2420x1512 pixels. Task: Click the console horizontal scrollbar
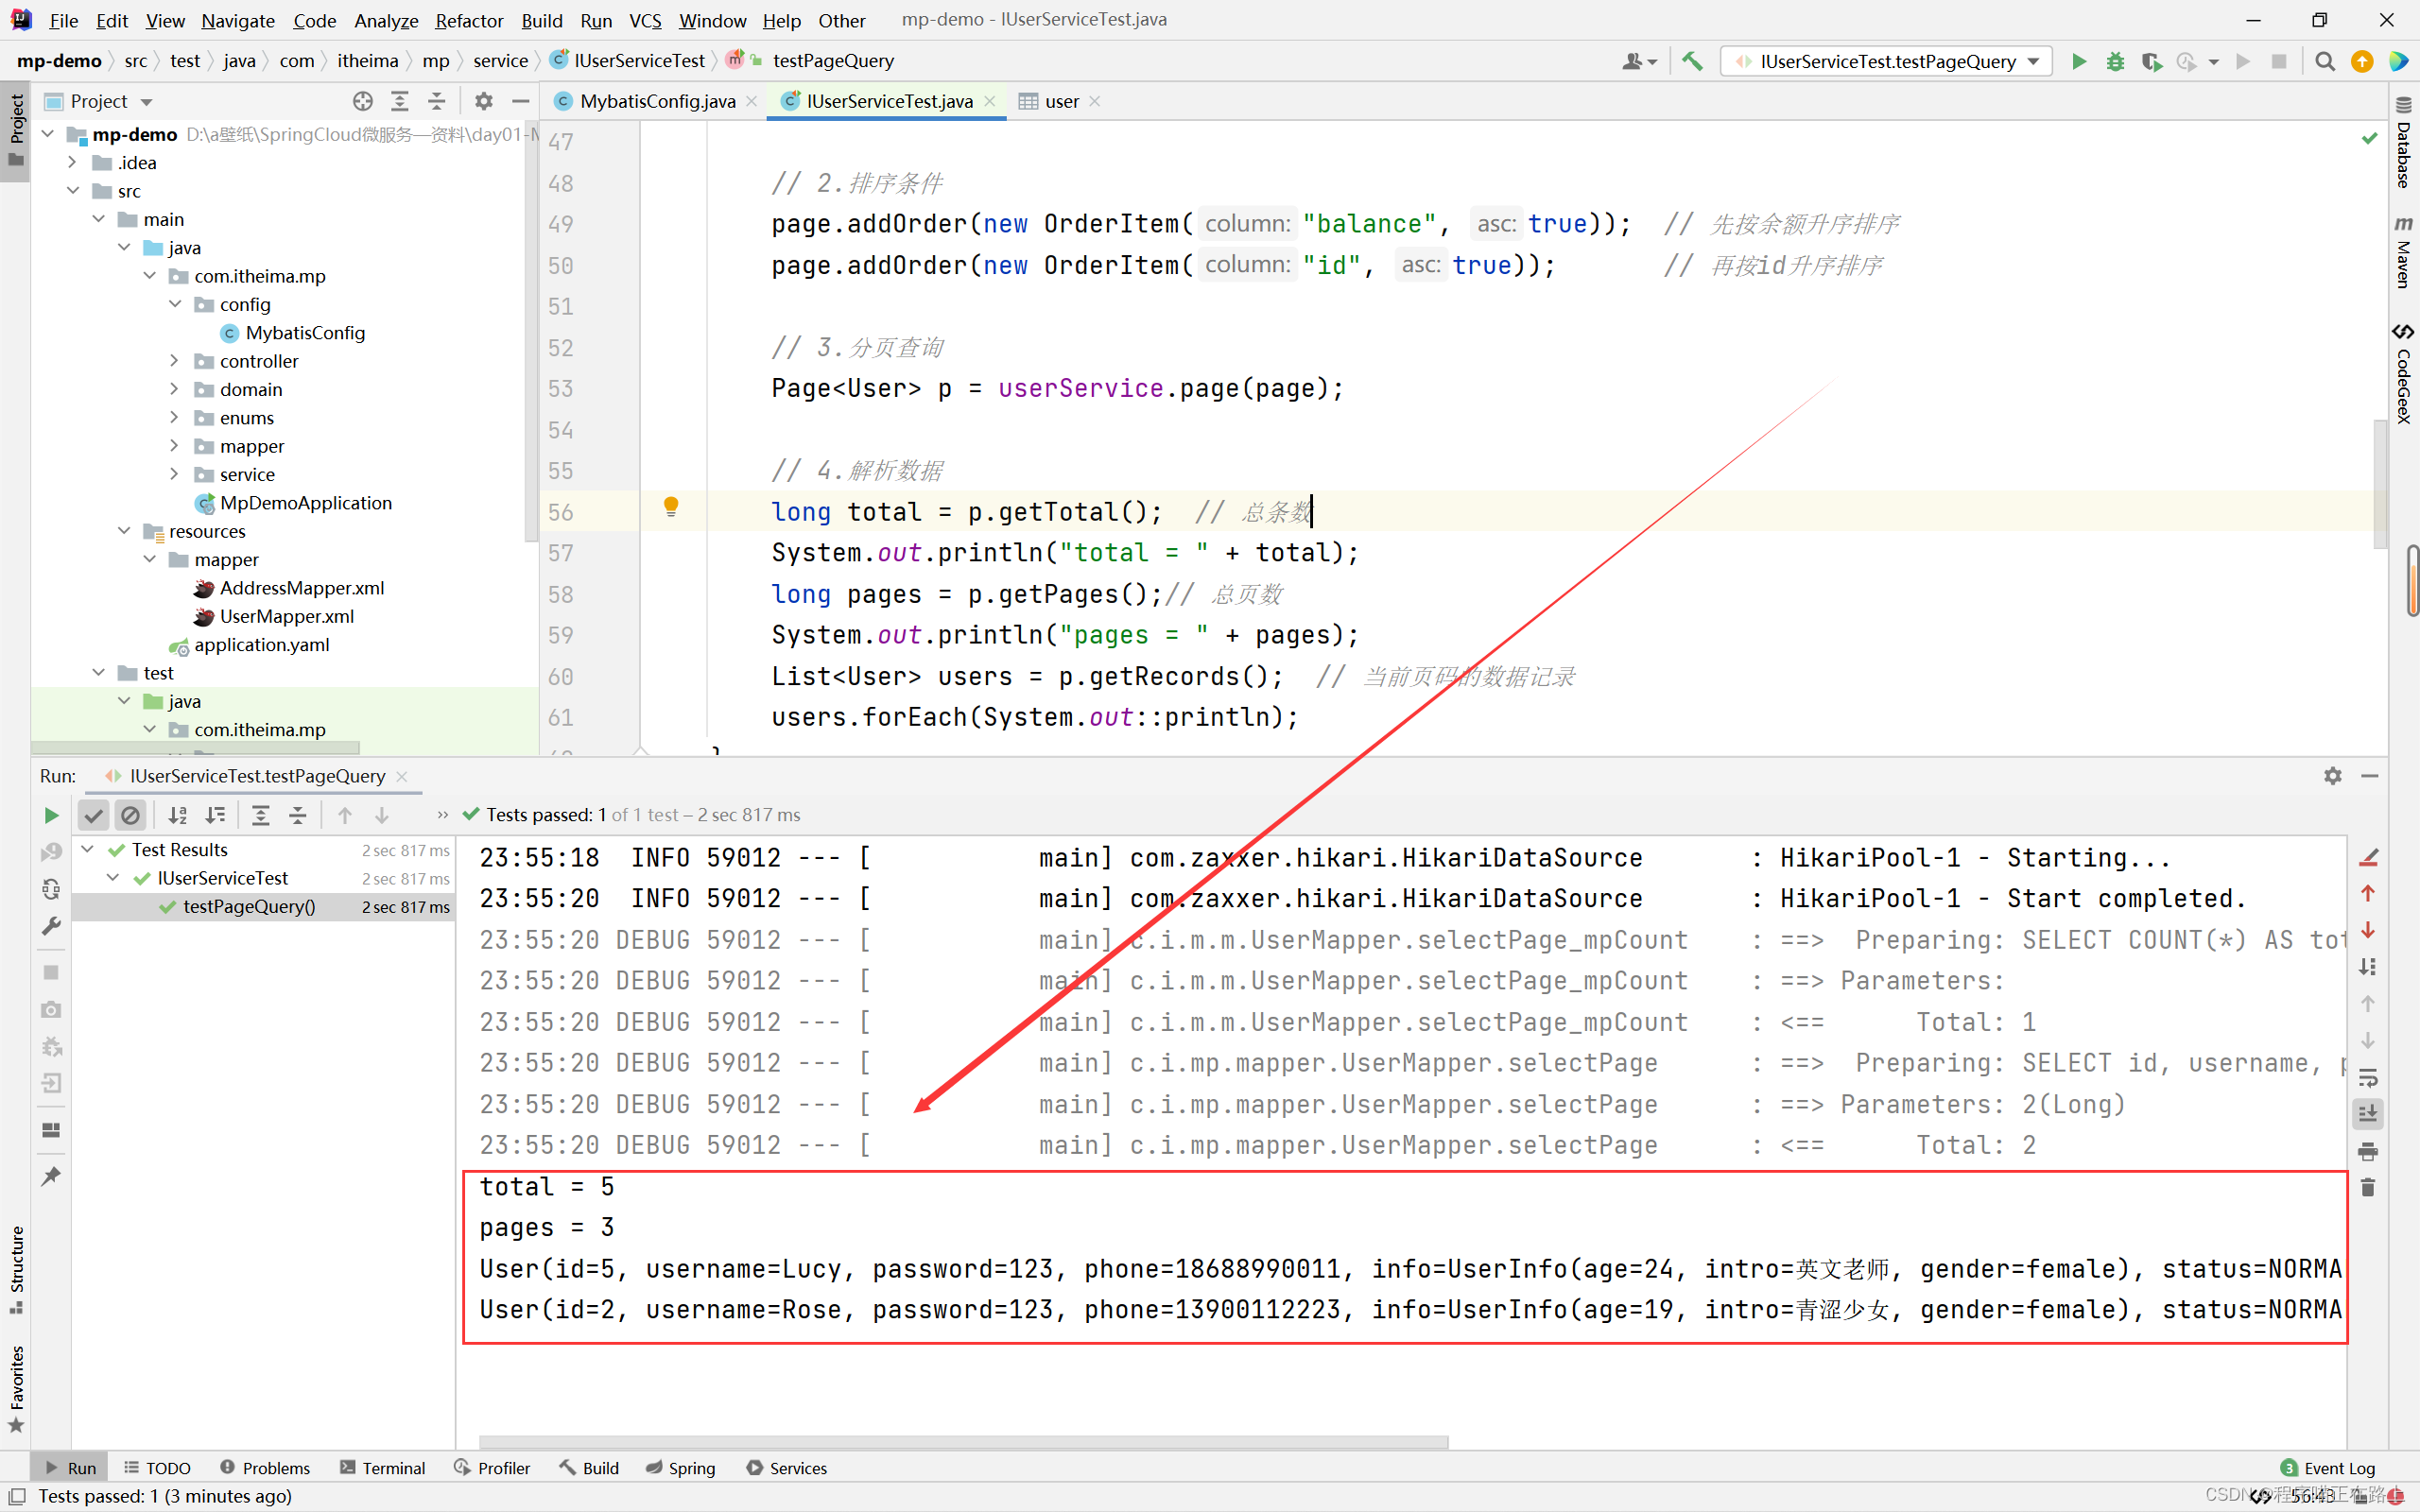pos(963,1442)
